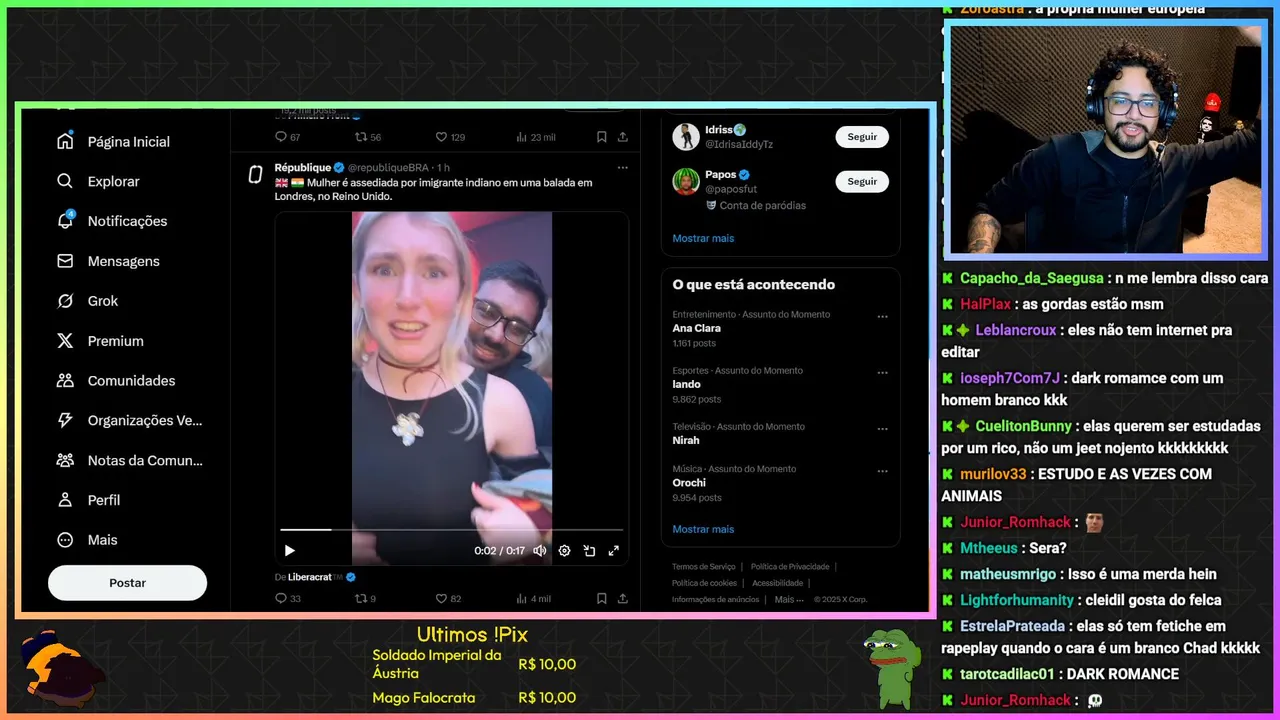Open Perfil person icon

(65, 500)
